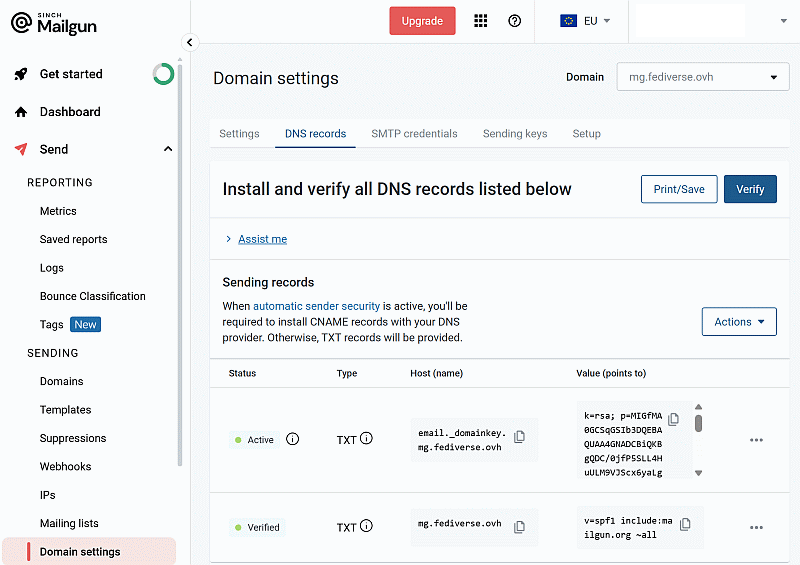Click the DKIM value box scrollbar thumb
The image size is (800, 565).
click(698, 424)
